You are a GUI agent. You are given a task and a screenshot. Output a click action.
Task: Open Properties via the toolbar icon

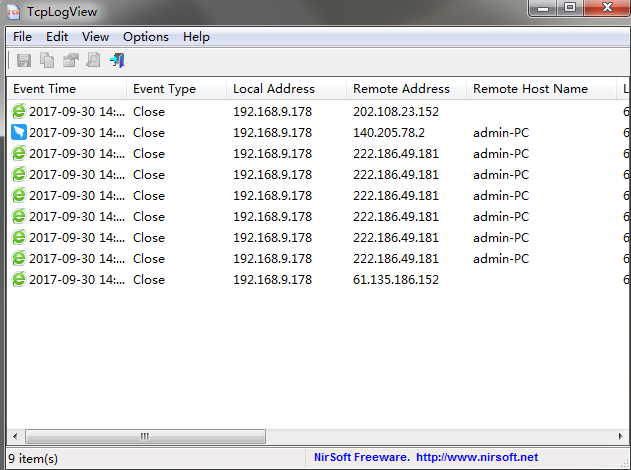(70, 60)
